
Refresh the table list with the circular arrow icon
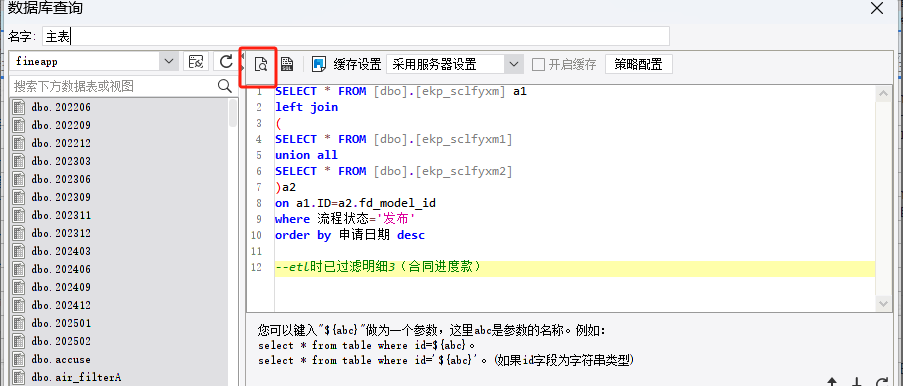(226, 61)
